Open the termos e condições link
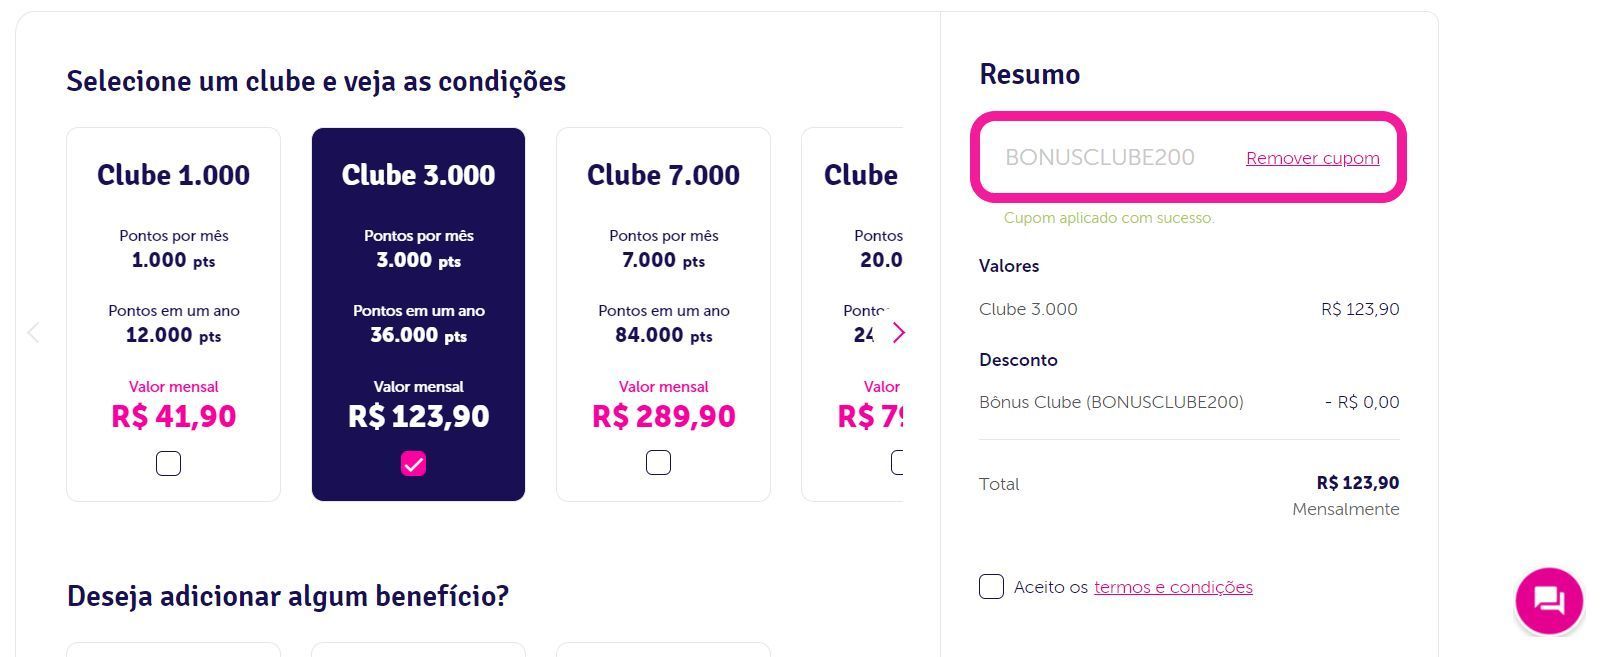Image resolution: width=1603 pixels, height=657 pixels. [x=1173, y=587]
